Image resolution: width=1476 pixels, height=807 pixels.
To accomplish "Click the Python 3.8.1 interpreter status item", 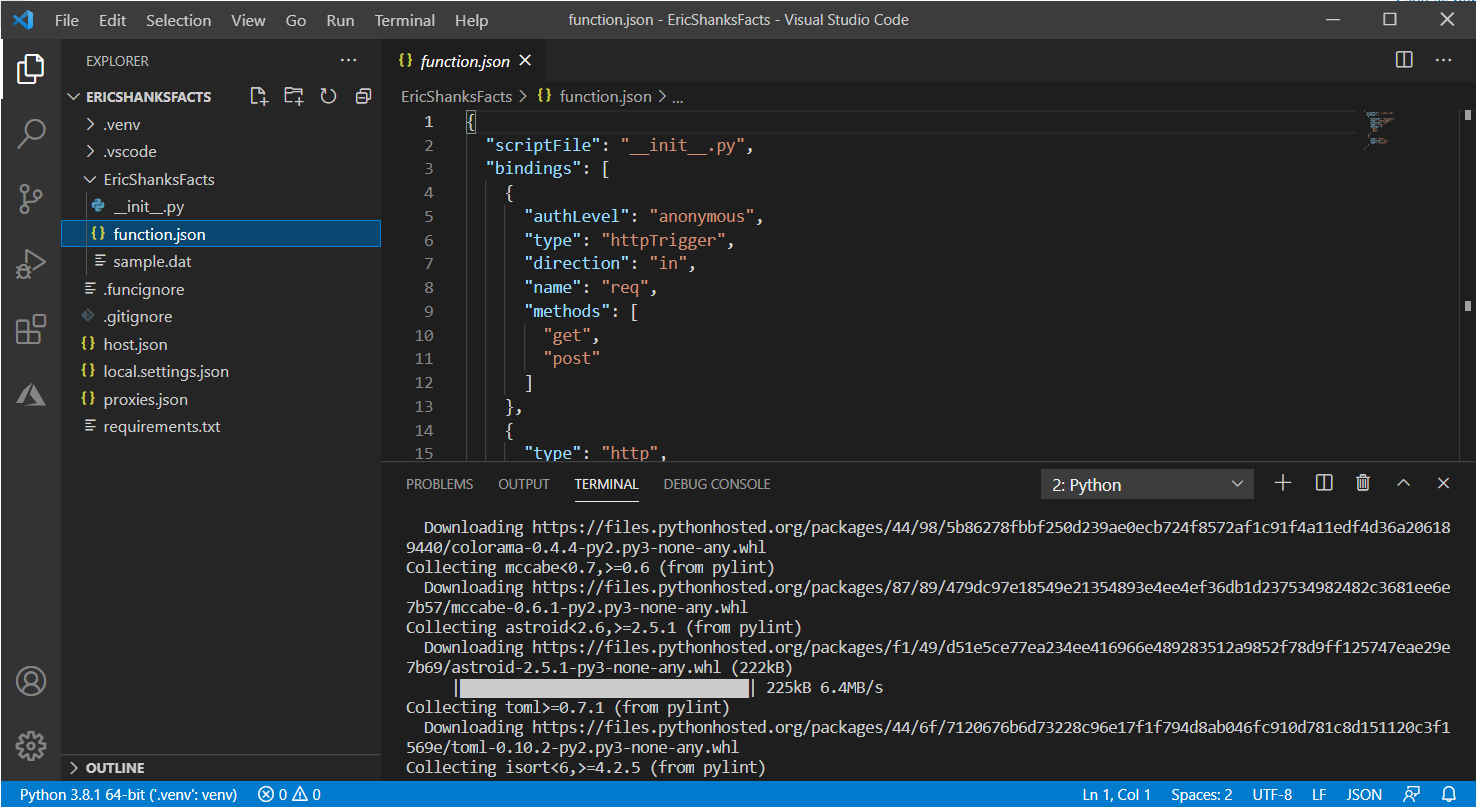I will coord(128,795).
